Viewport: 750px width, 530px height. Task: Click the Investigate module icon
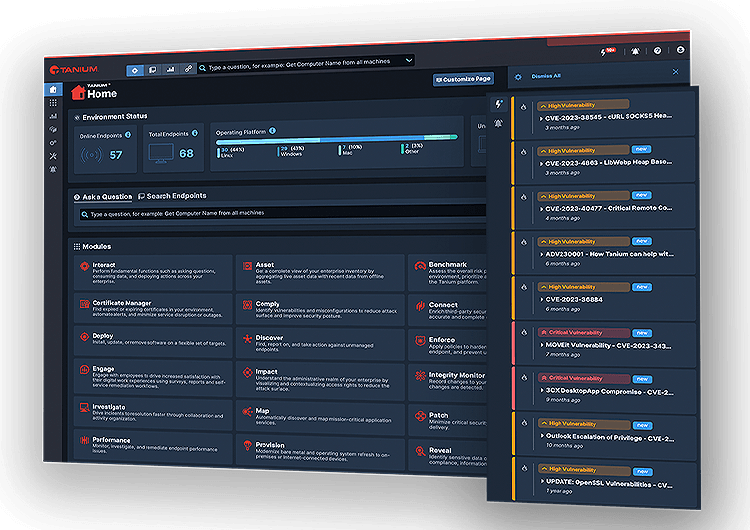(84, 408)
